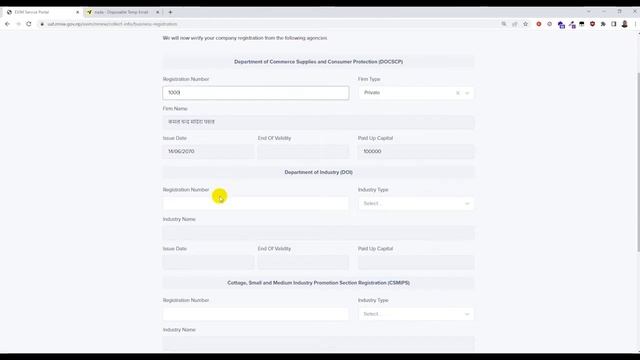
Task: Switch to the Disposable Temp Email tab
Action: (x=123, y=12)
